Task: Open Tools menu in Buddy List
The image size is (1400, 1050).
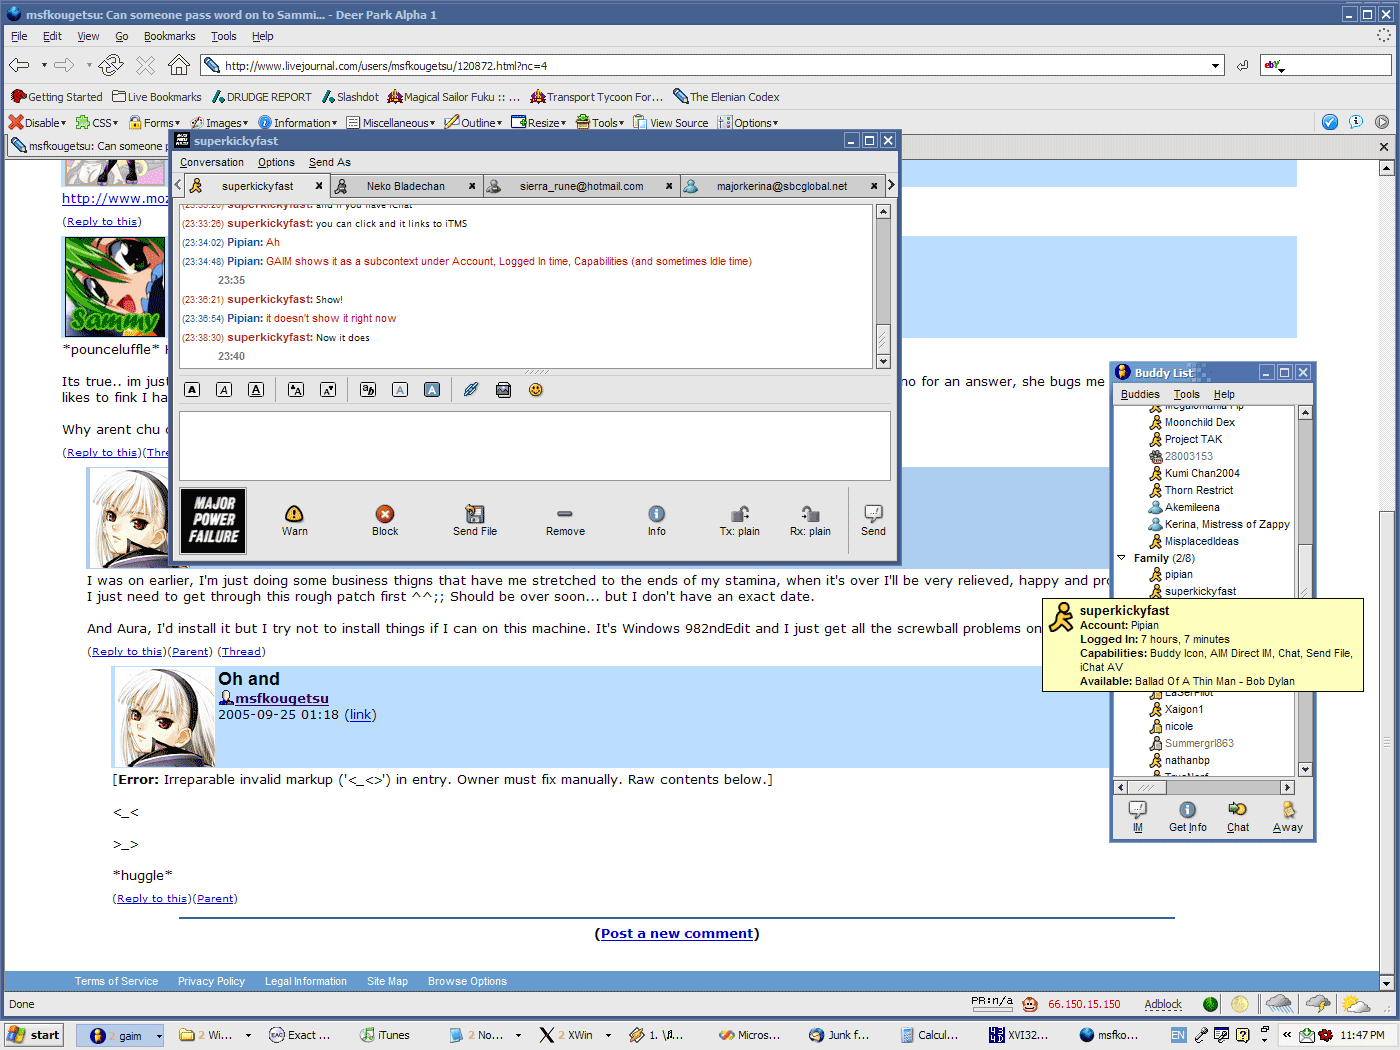Action: tap(1186, 394)
